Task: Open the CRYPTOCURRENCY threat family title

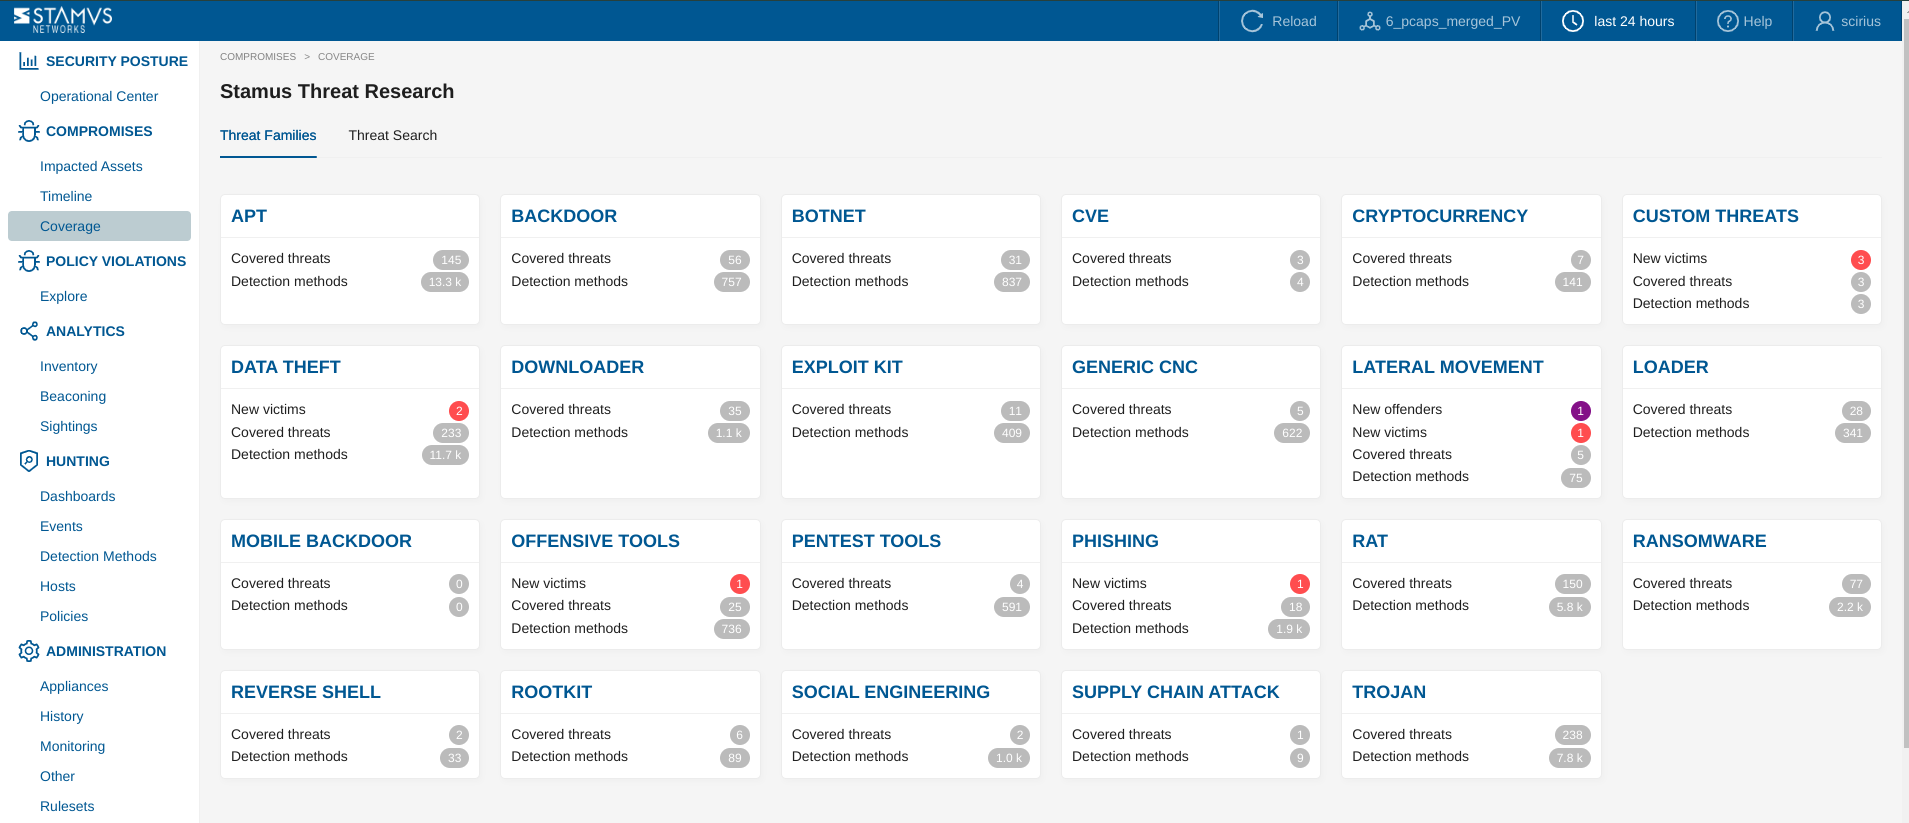Action: (x=1439, y=216)
